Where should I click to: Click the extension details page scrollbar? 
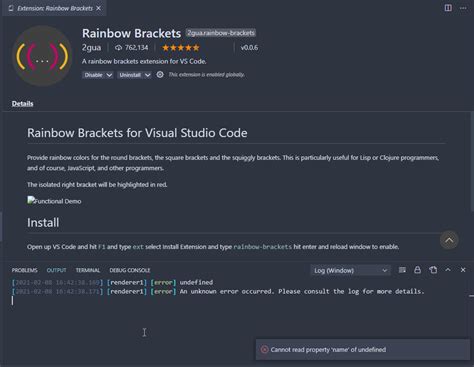tap(472, 162)
